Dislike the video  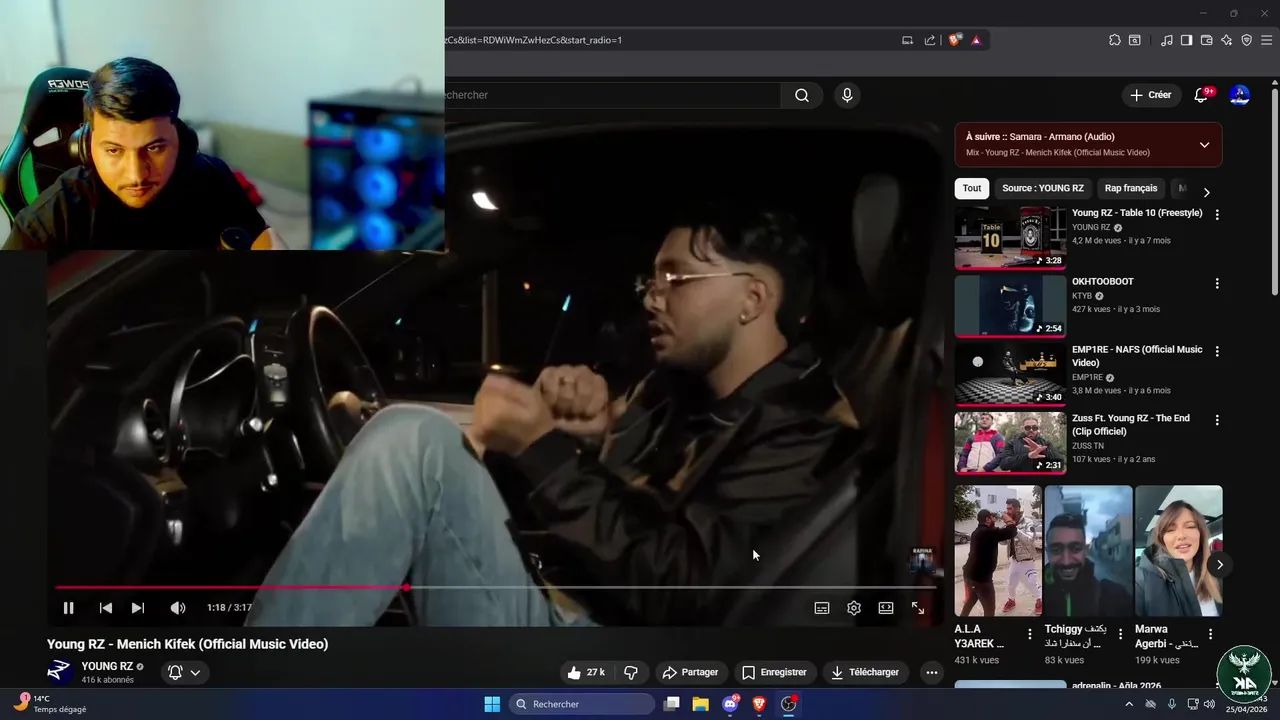click(x=631, y=672)
